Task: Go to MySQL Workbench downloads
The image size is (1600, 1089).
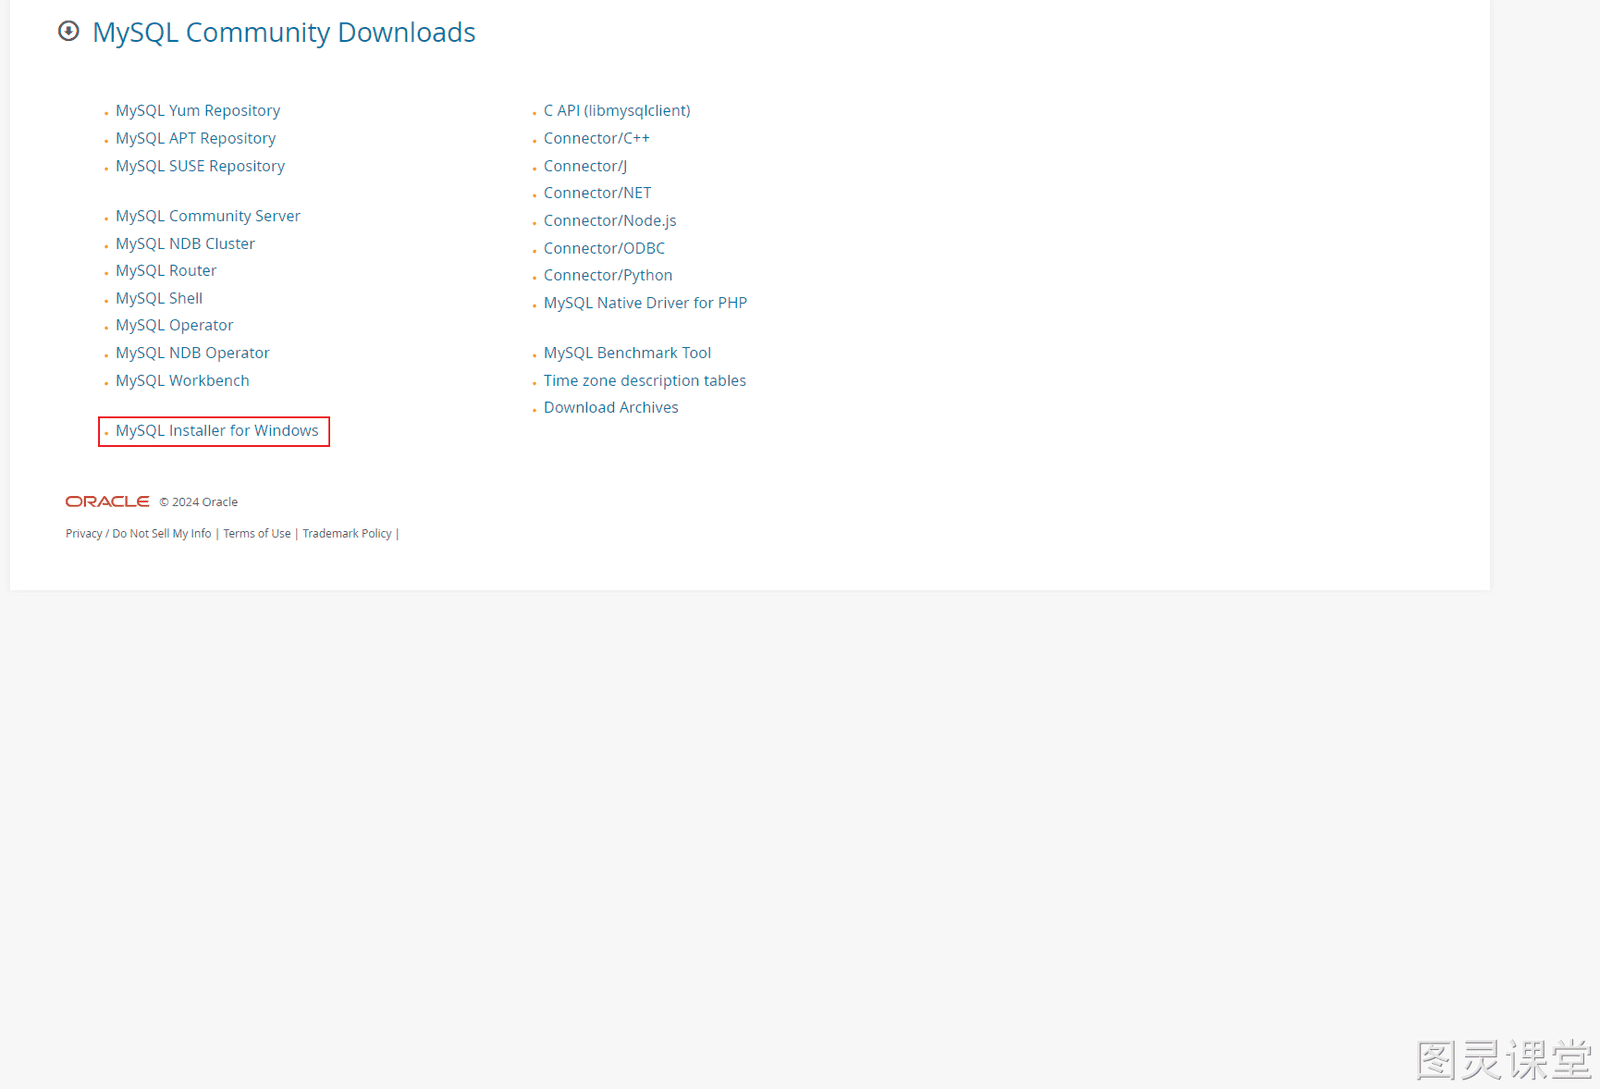Action: click(x=183, y=381)
